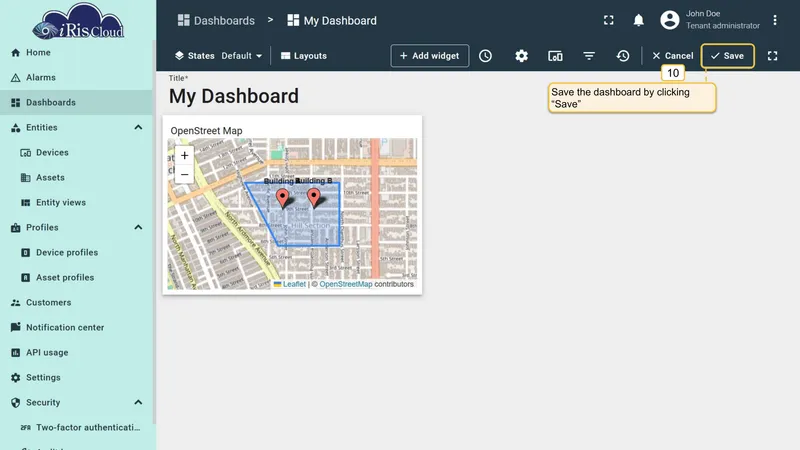The height and width of the screenshot is (450, 800).
Task: Click the Security shield icon
Action: point(15,403)
